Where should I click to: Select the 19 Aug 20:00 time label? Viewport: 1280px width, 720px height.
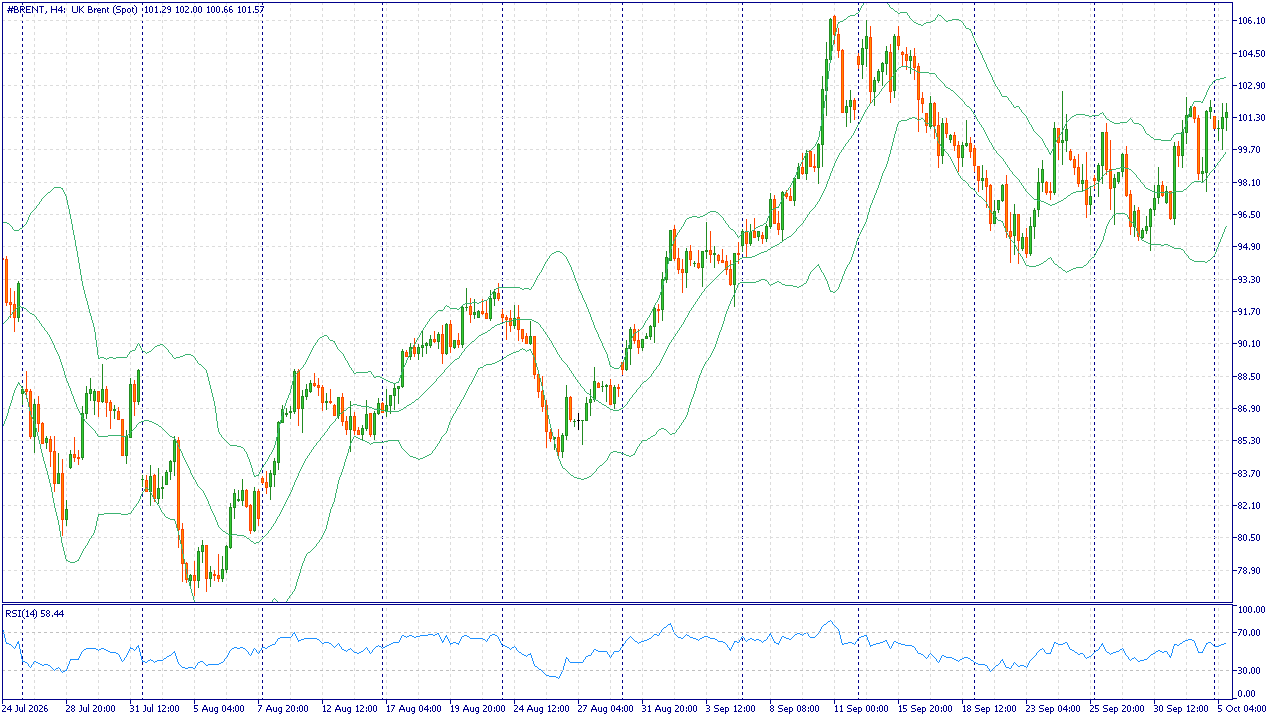tap(478, 709)
